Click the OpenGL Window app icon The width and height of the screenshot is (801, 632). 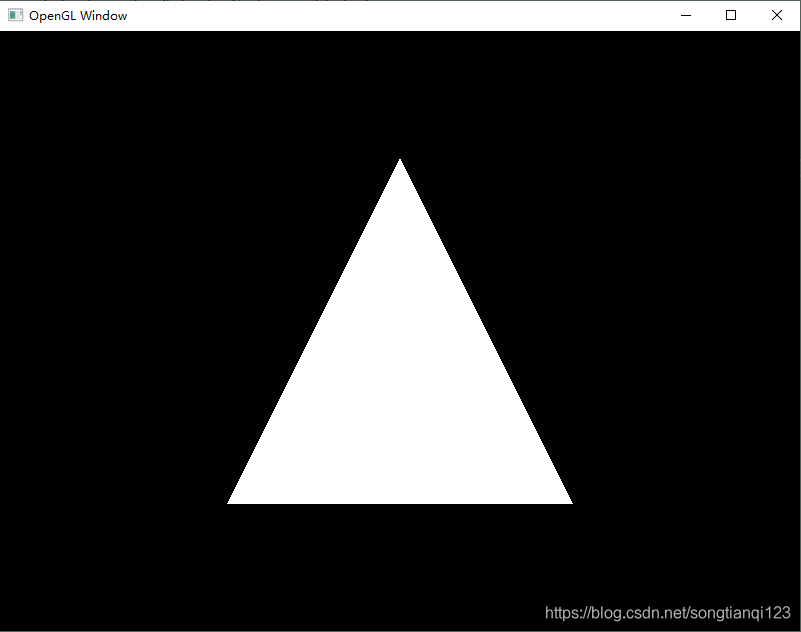pos(15,15)
